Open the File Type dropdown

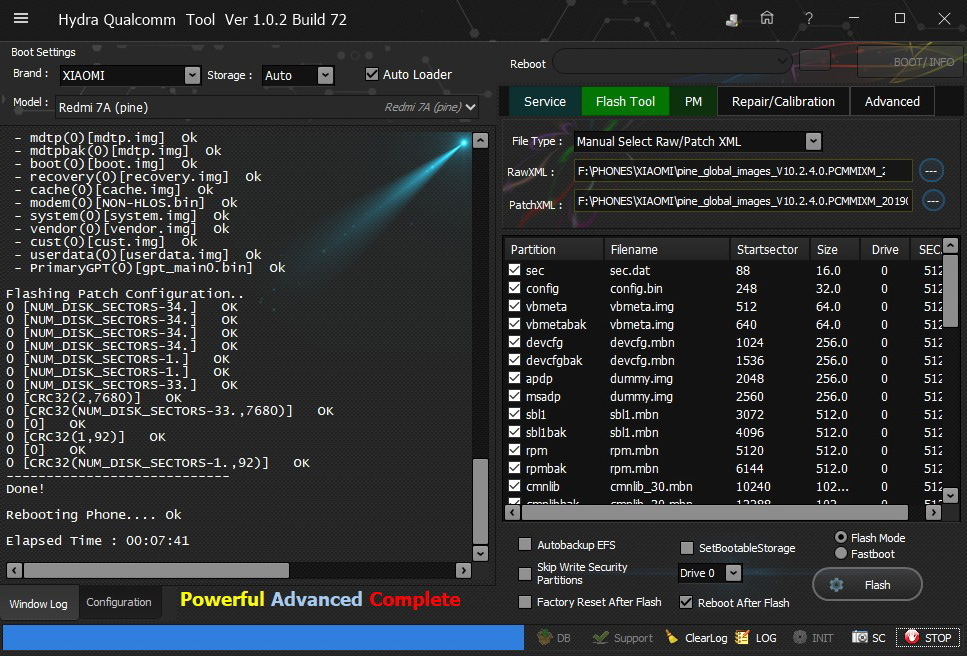pyautogui.click(x=813, y=141)
